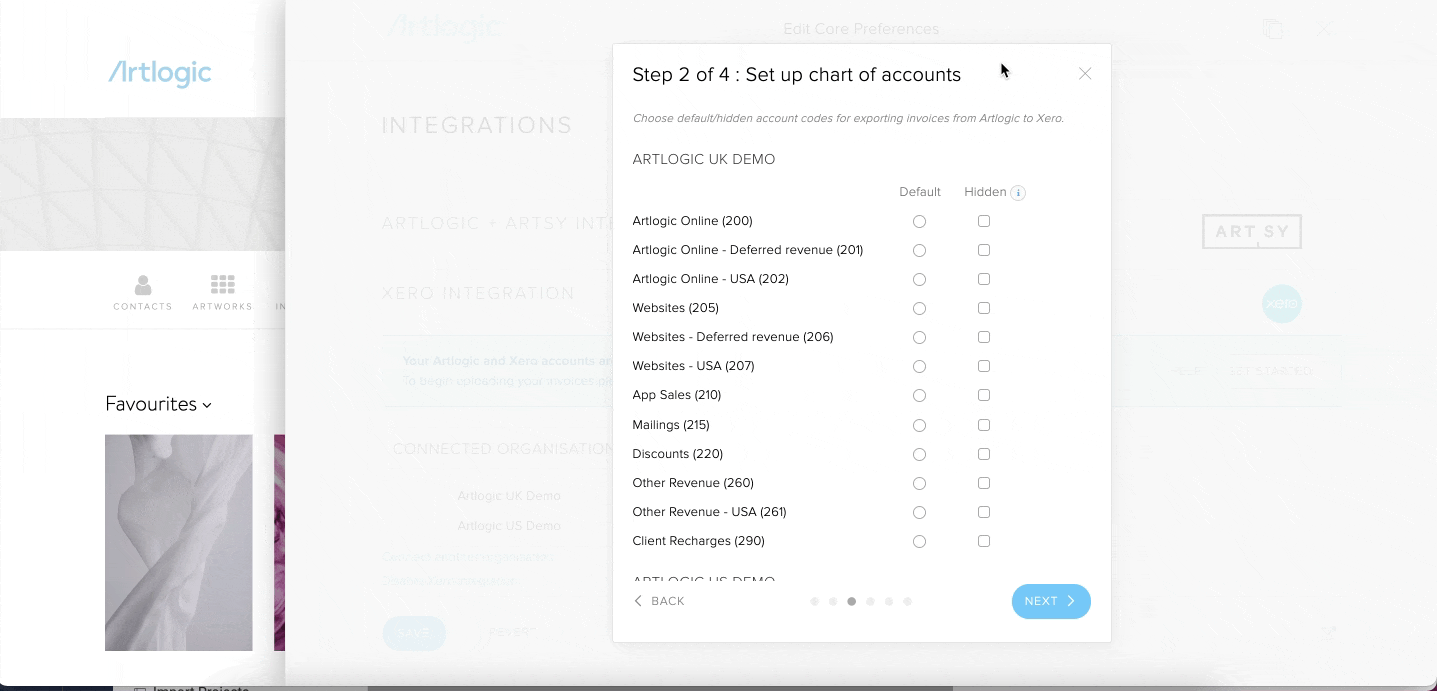
Task: Open the Hidden column info icon
Action: click(1018, 193)
